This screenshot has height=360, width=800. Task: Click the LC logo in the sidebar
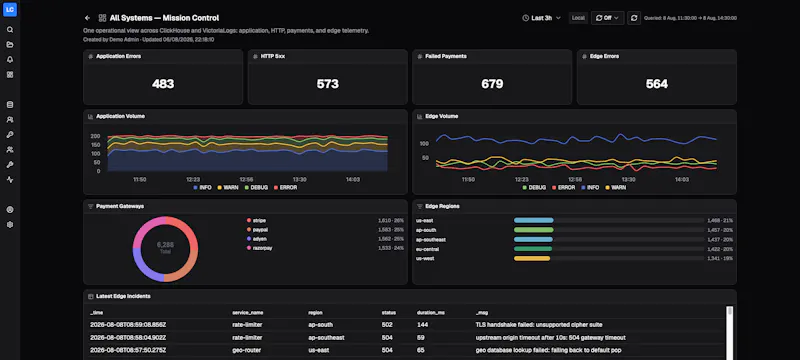click(10, 9)
